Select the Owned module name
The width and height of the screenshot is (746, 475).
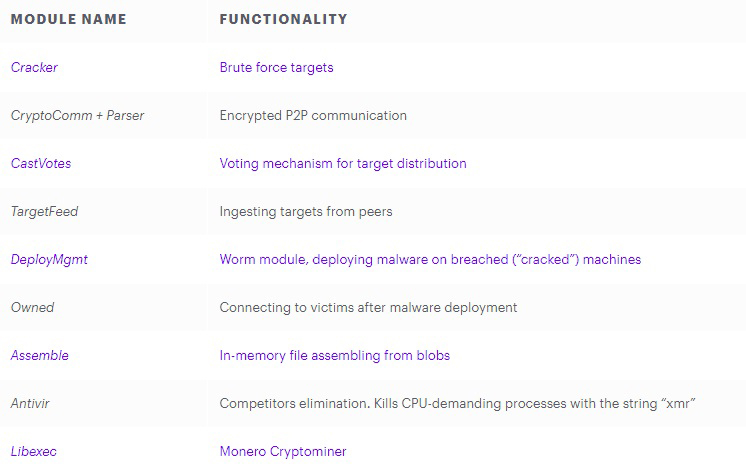(31, 308)
